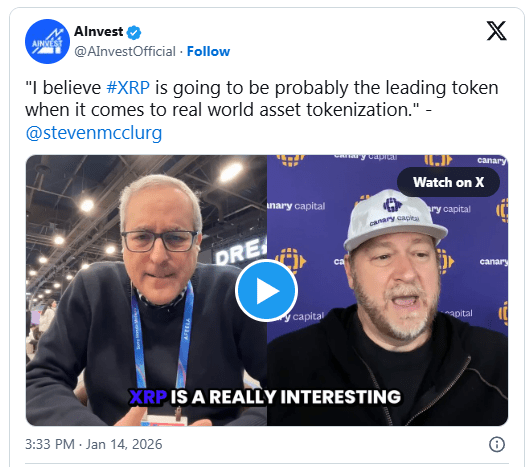Click the XRP IS A REALLY INTERESTING caption
The height and width of the screenshot is (467, 532).
pyautogui.click(x=265, y=397)
